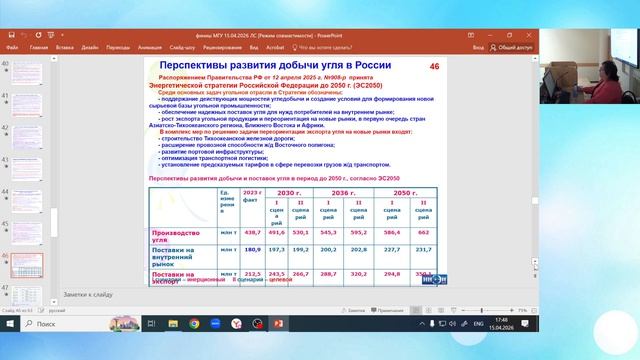Open the Файл menu tab
The image size is (640, 360).
pyautogui.click(x=12, y=47)
